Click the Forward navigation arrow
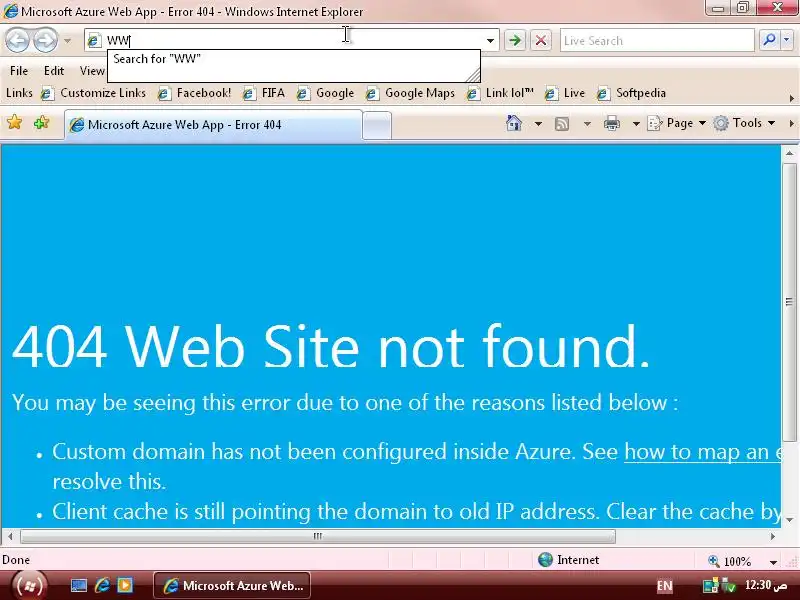 click(45, 40)
